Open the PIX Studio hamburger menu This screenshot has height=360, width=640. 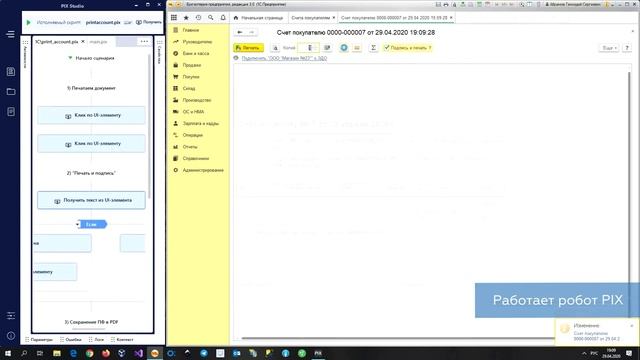tap(11, 34)
